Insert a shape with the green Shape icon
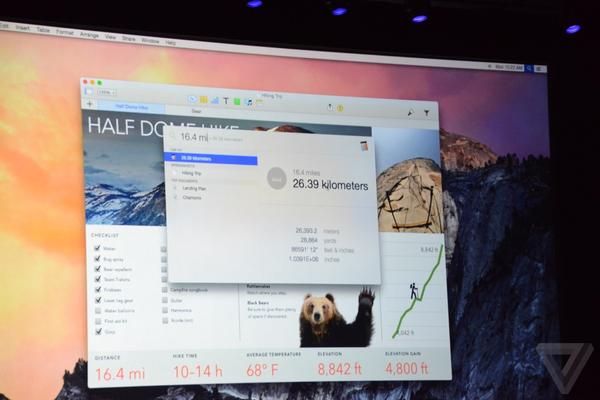Viewport: 600px width, 400px height. coord(237,102)
